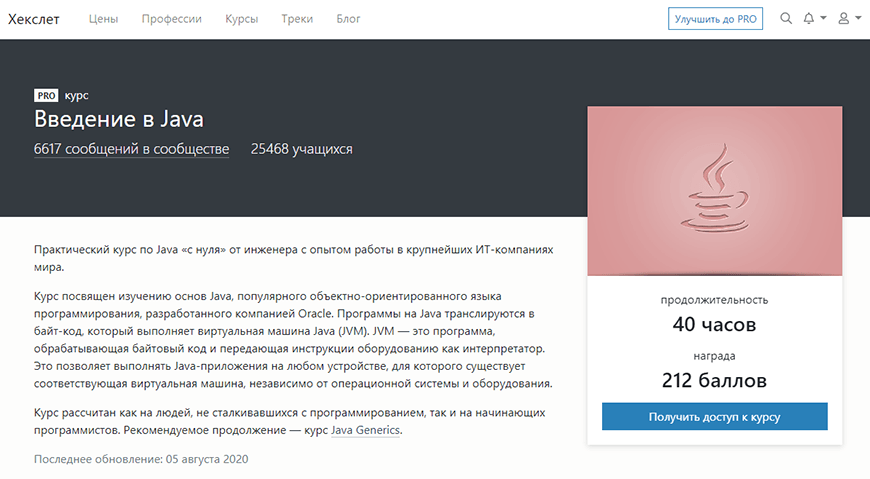Click the magnifying glass search icon
870x479 pixels.
(x=785, y=19)
